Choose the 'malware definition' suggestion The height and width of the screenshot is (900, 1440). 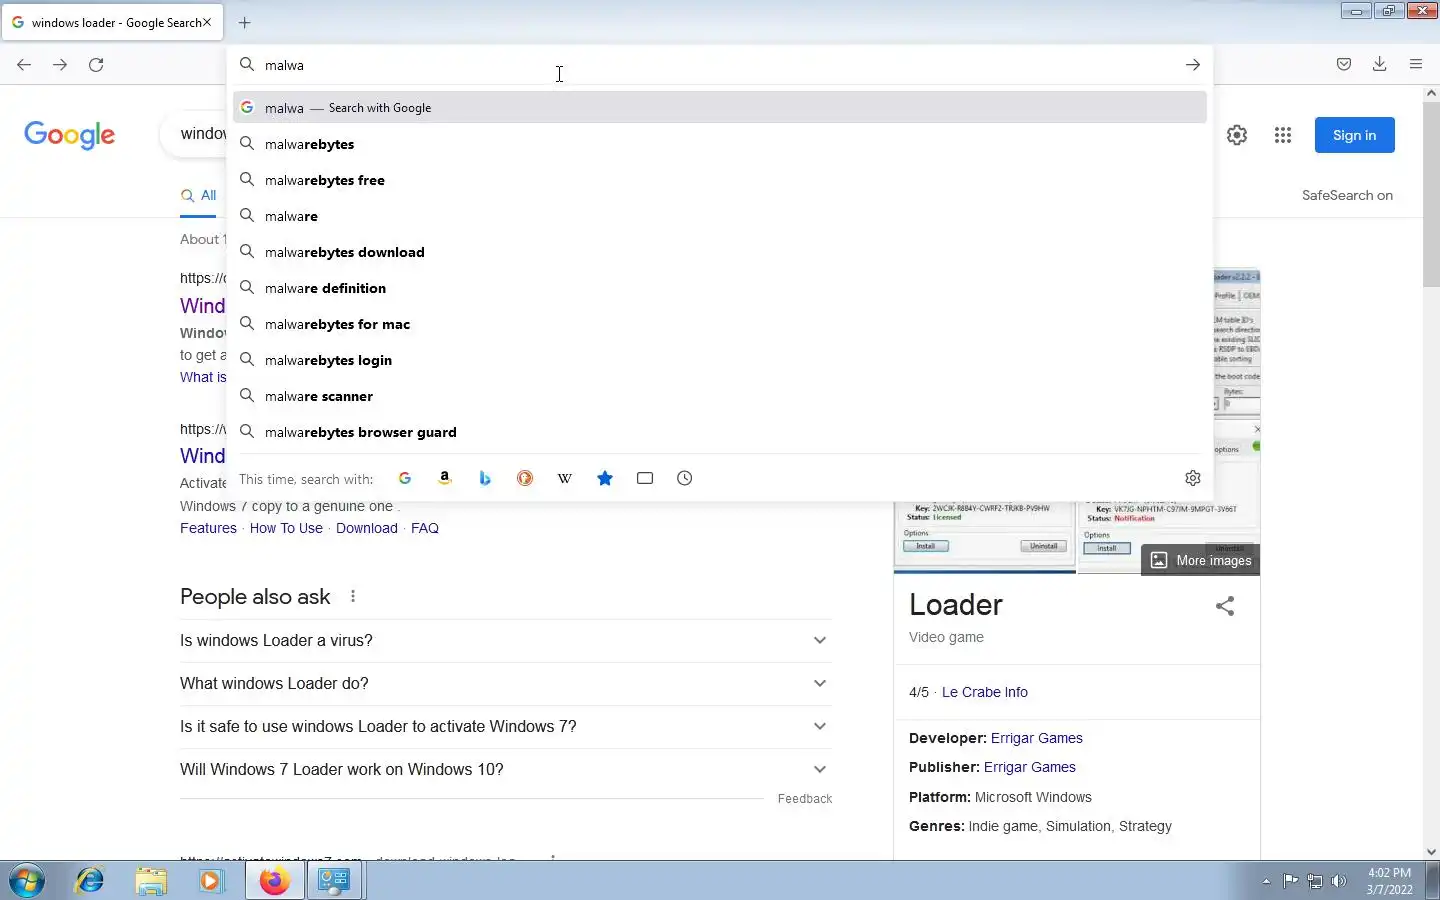tap(720, 288)
